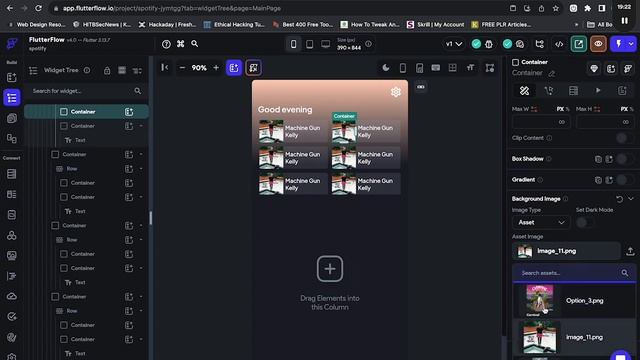Open the cloud functions sidebar icon
640x360 pixels.
(12, 296)
